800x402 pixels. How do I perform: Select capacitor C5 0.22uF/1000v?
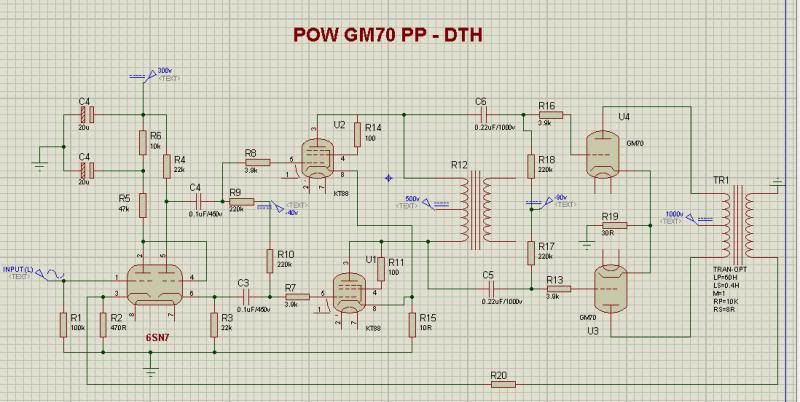pos(489,288)
